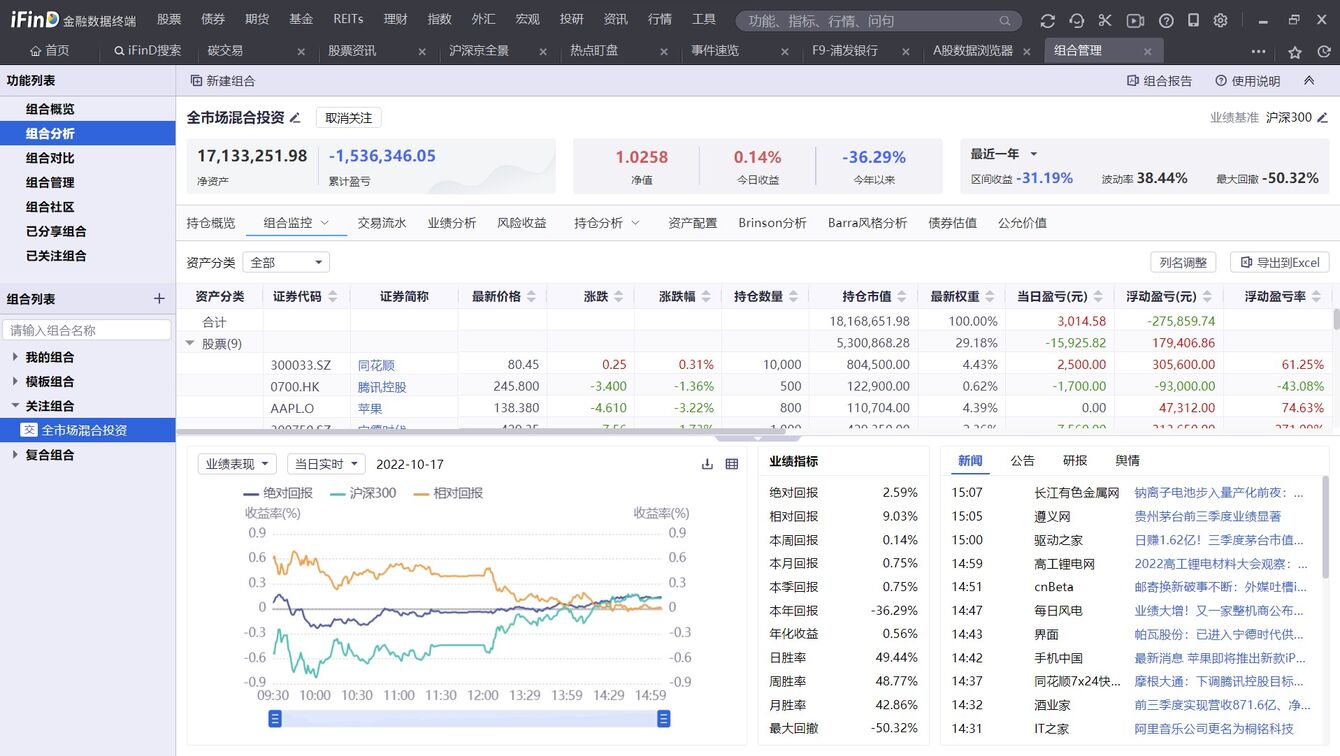The width and height of the screenshot is (1340, 756).
Task: Collapse the 关注组合 tree node
Action: pyautogui.click(x=15, y=406)
